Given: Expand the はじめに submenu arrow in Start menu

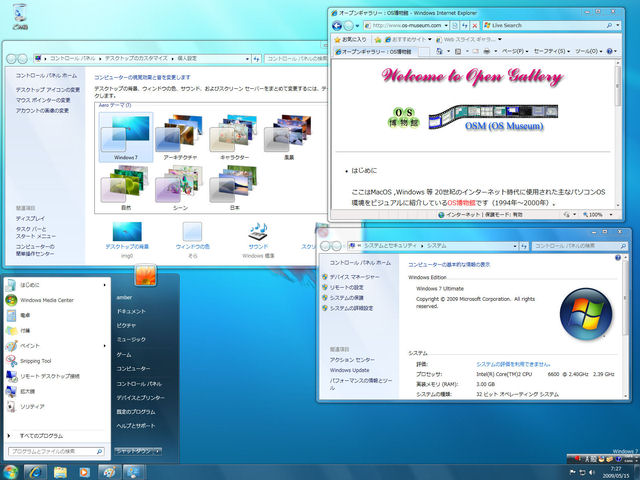Looking at the screenshot, I should point(104,285).
